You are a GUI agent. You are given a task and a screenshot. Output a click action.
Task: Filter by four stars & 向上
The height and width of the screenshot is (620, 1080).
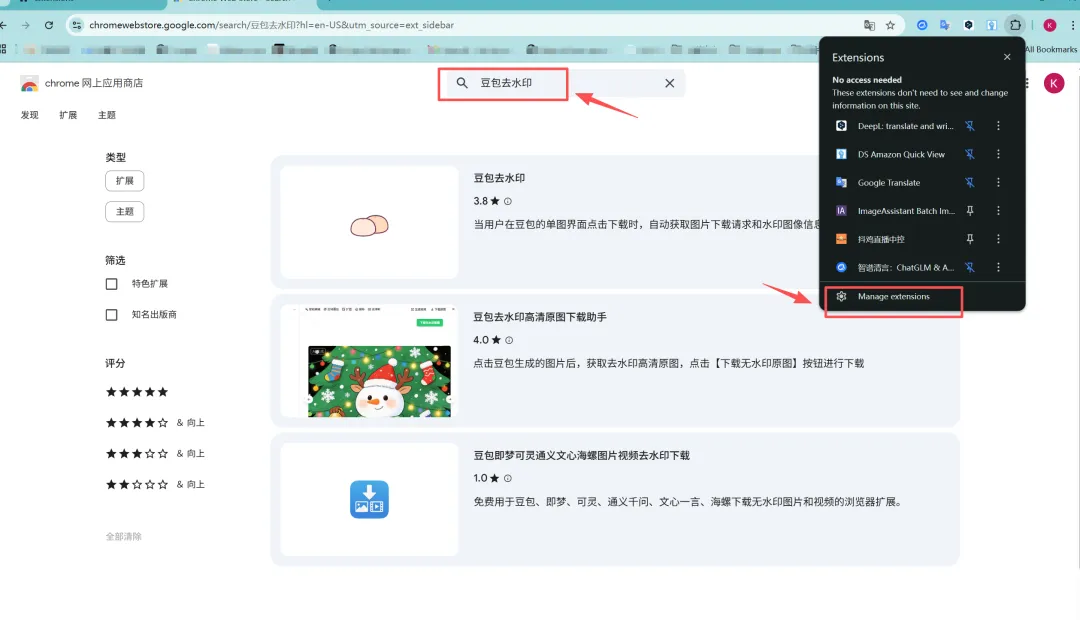coord(155,423)
